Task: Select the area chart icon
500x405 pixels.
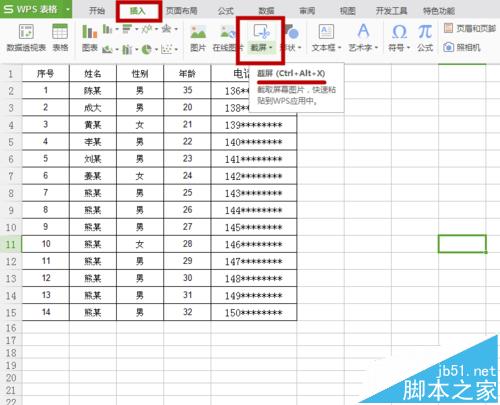Action: 107,49
